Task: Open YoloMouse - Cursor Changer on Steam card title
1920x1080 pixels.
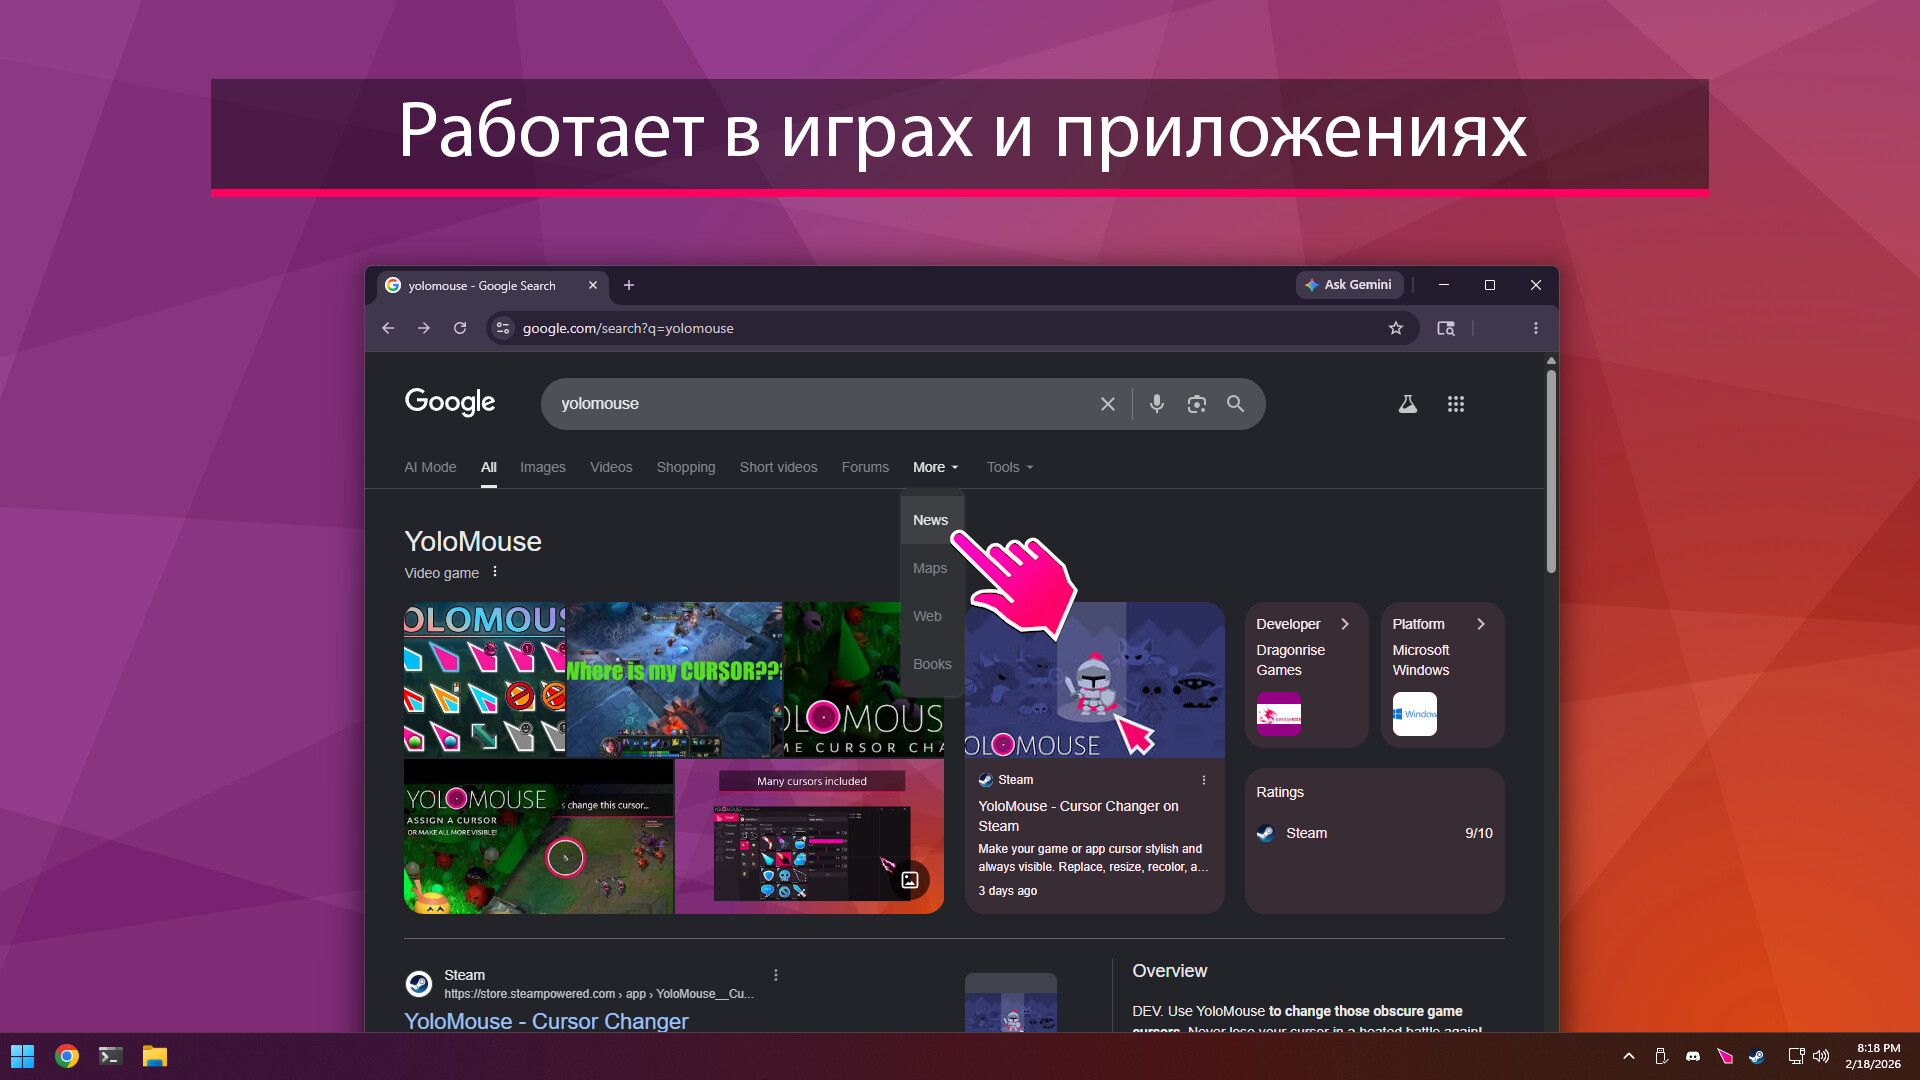Action: [x=1078, y=816]
